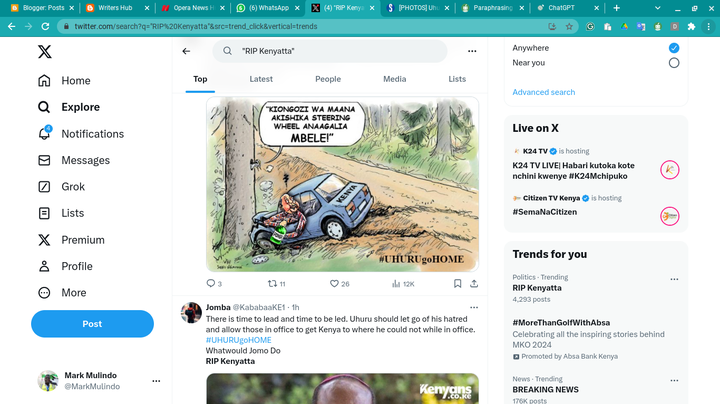Reload the page in browser toolbar
Image resolution: width=720 pixels, height=404 pixels.
45,27
